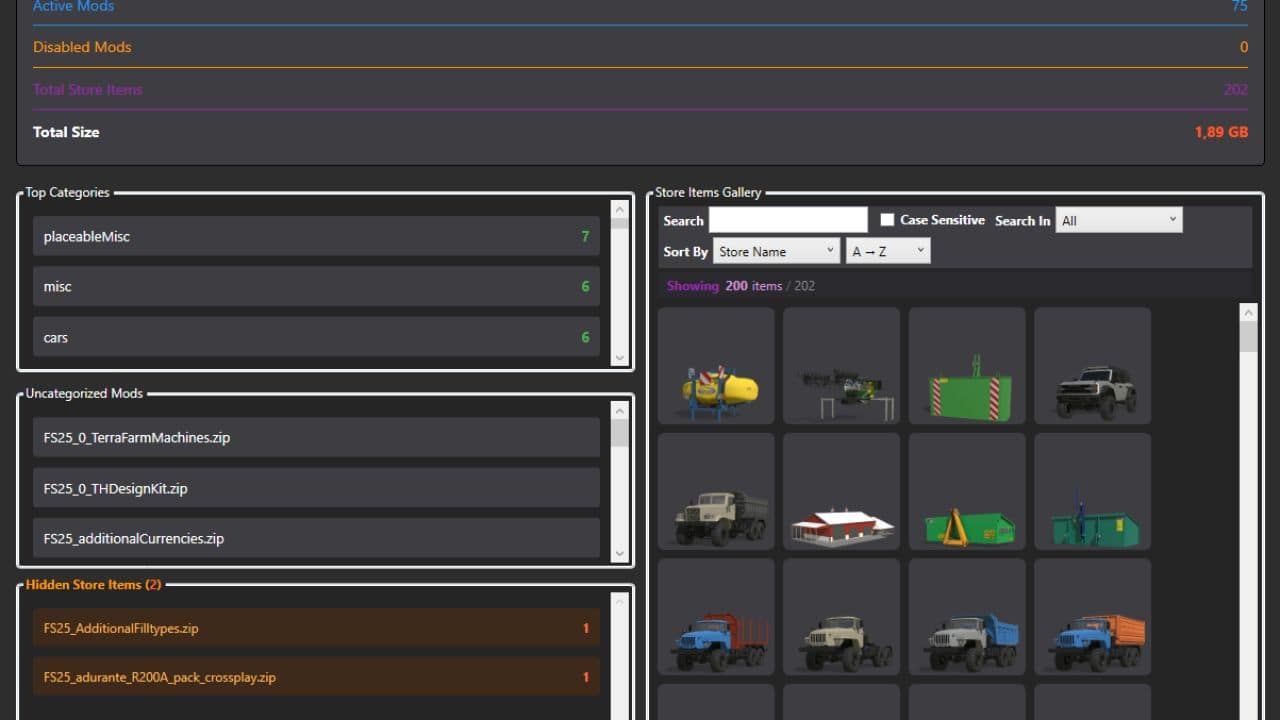Image resolution: width=1280 pixels, height=720 pixels.
Task: Open the A→Z sort order dropdown
Action: [887, 251]
